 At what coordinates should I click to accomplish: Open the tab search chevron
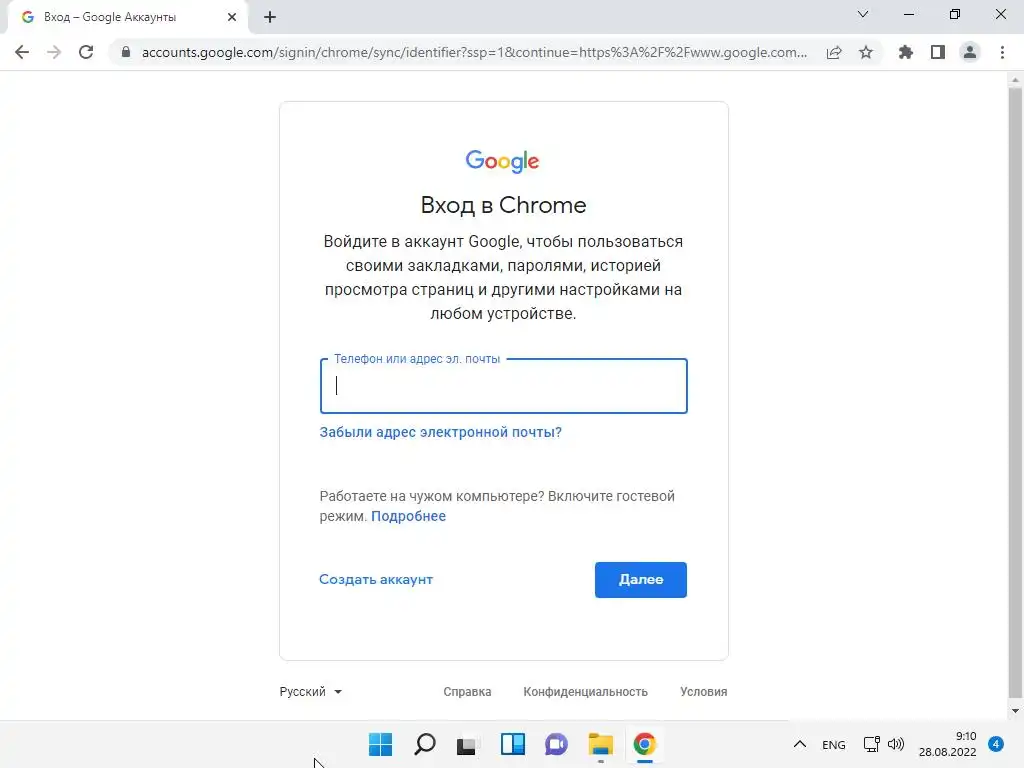click(863, 14)
